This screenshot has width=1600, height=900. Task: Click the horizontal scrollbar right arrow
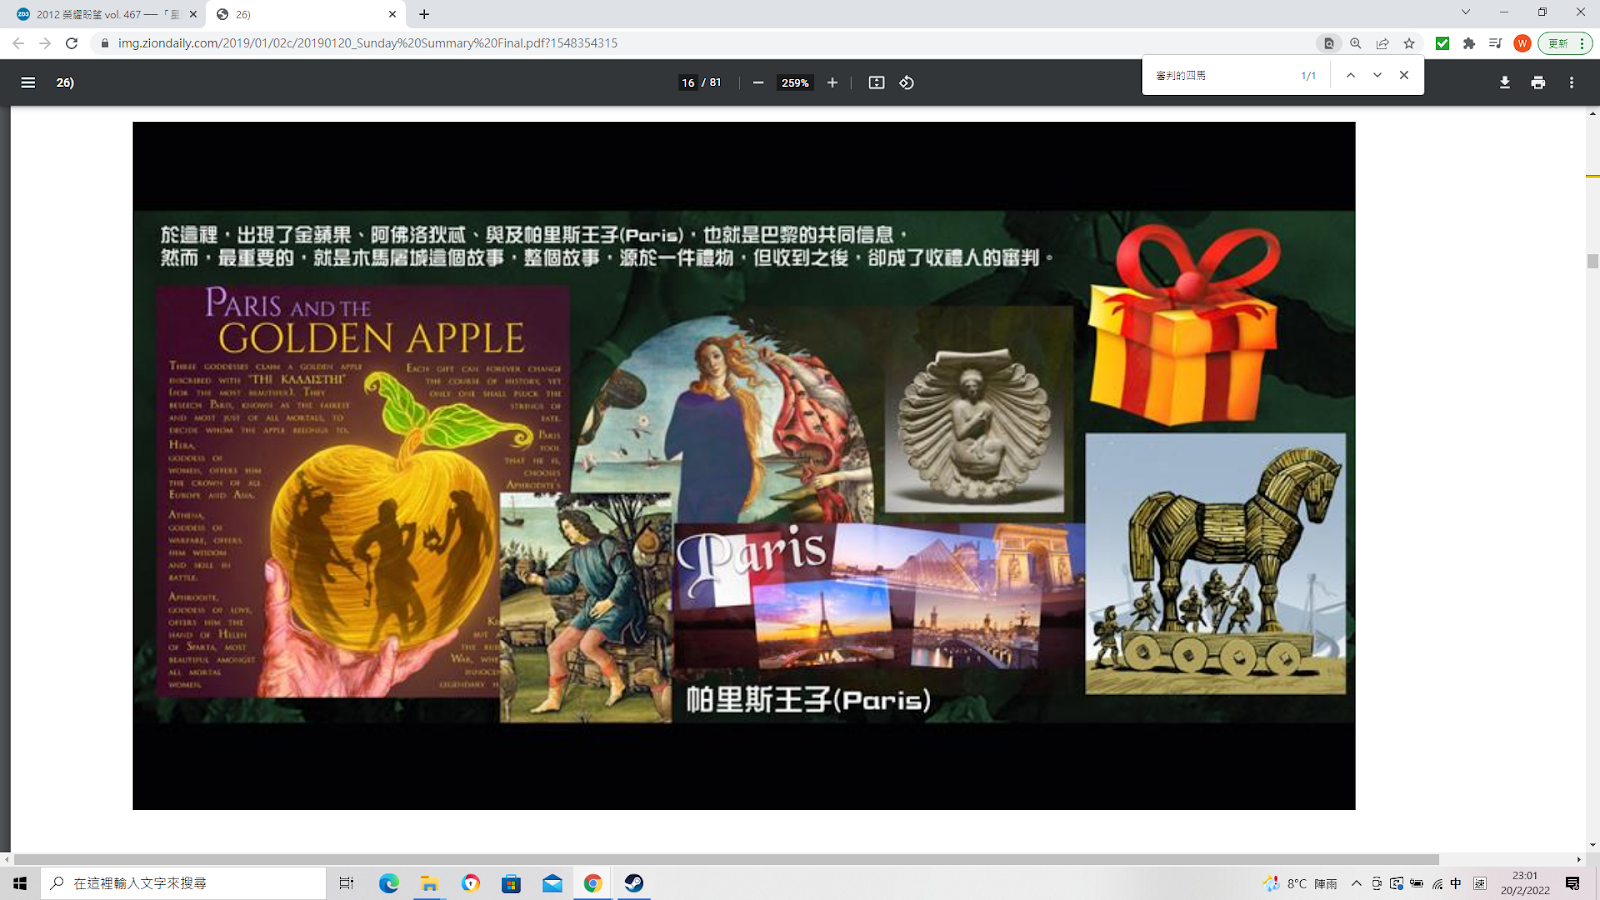pos(1579,859)
